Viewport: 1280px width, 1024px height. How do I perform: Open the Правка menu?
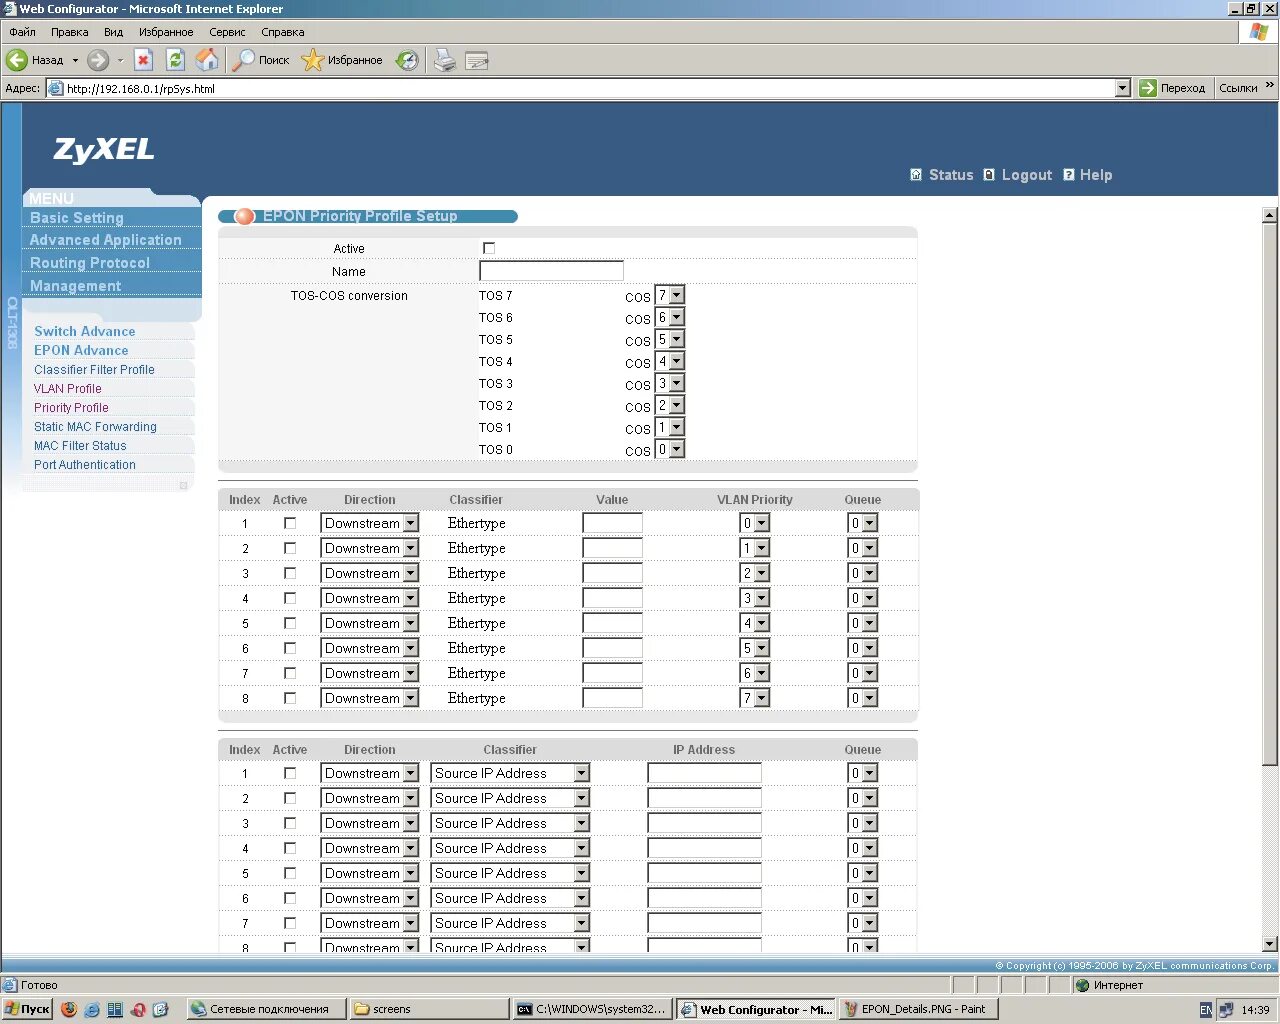coord(70,32)
